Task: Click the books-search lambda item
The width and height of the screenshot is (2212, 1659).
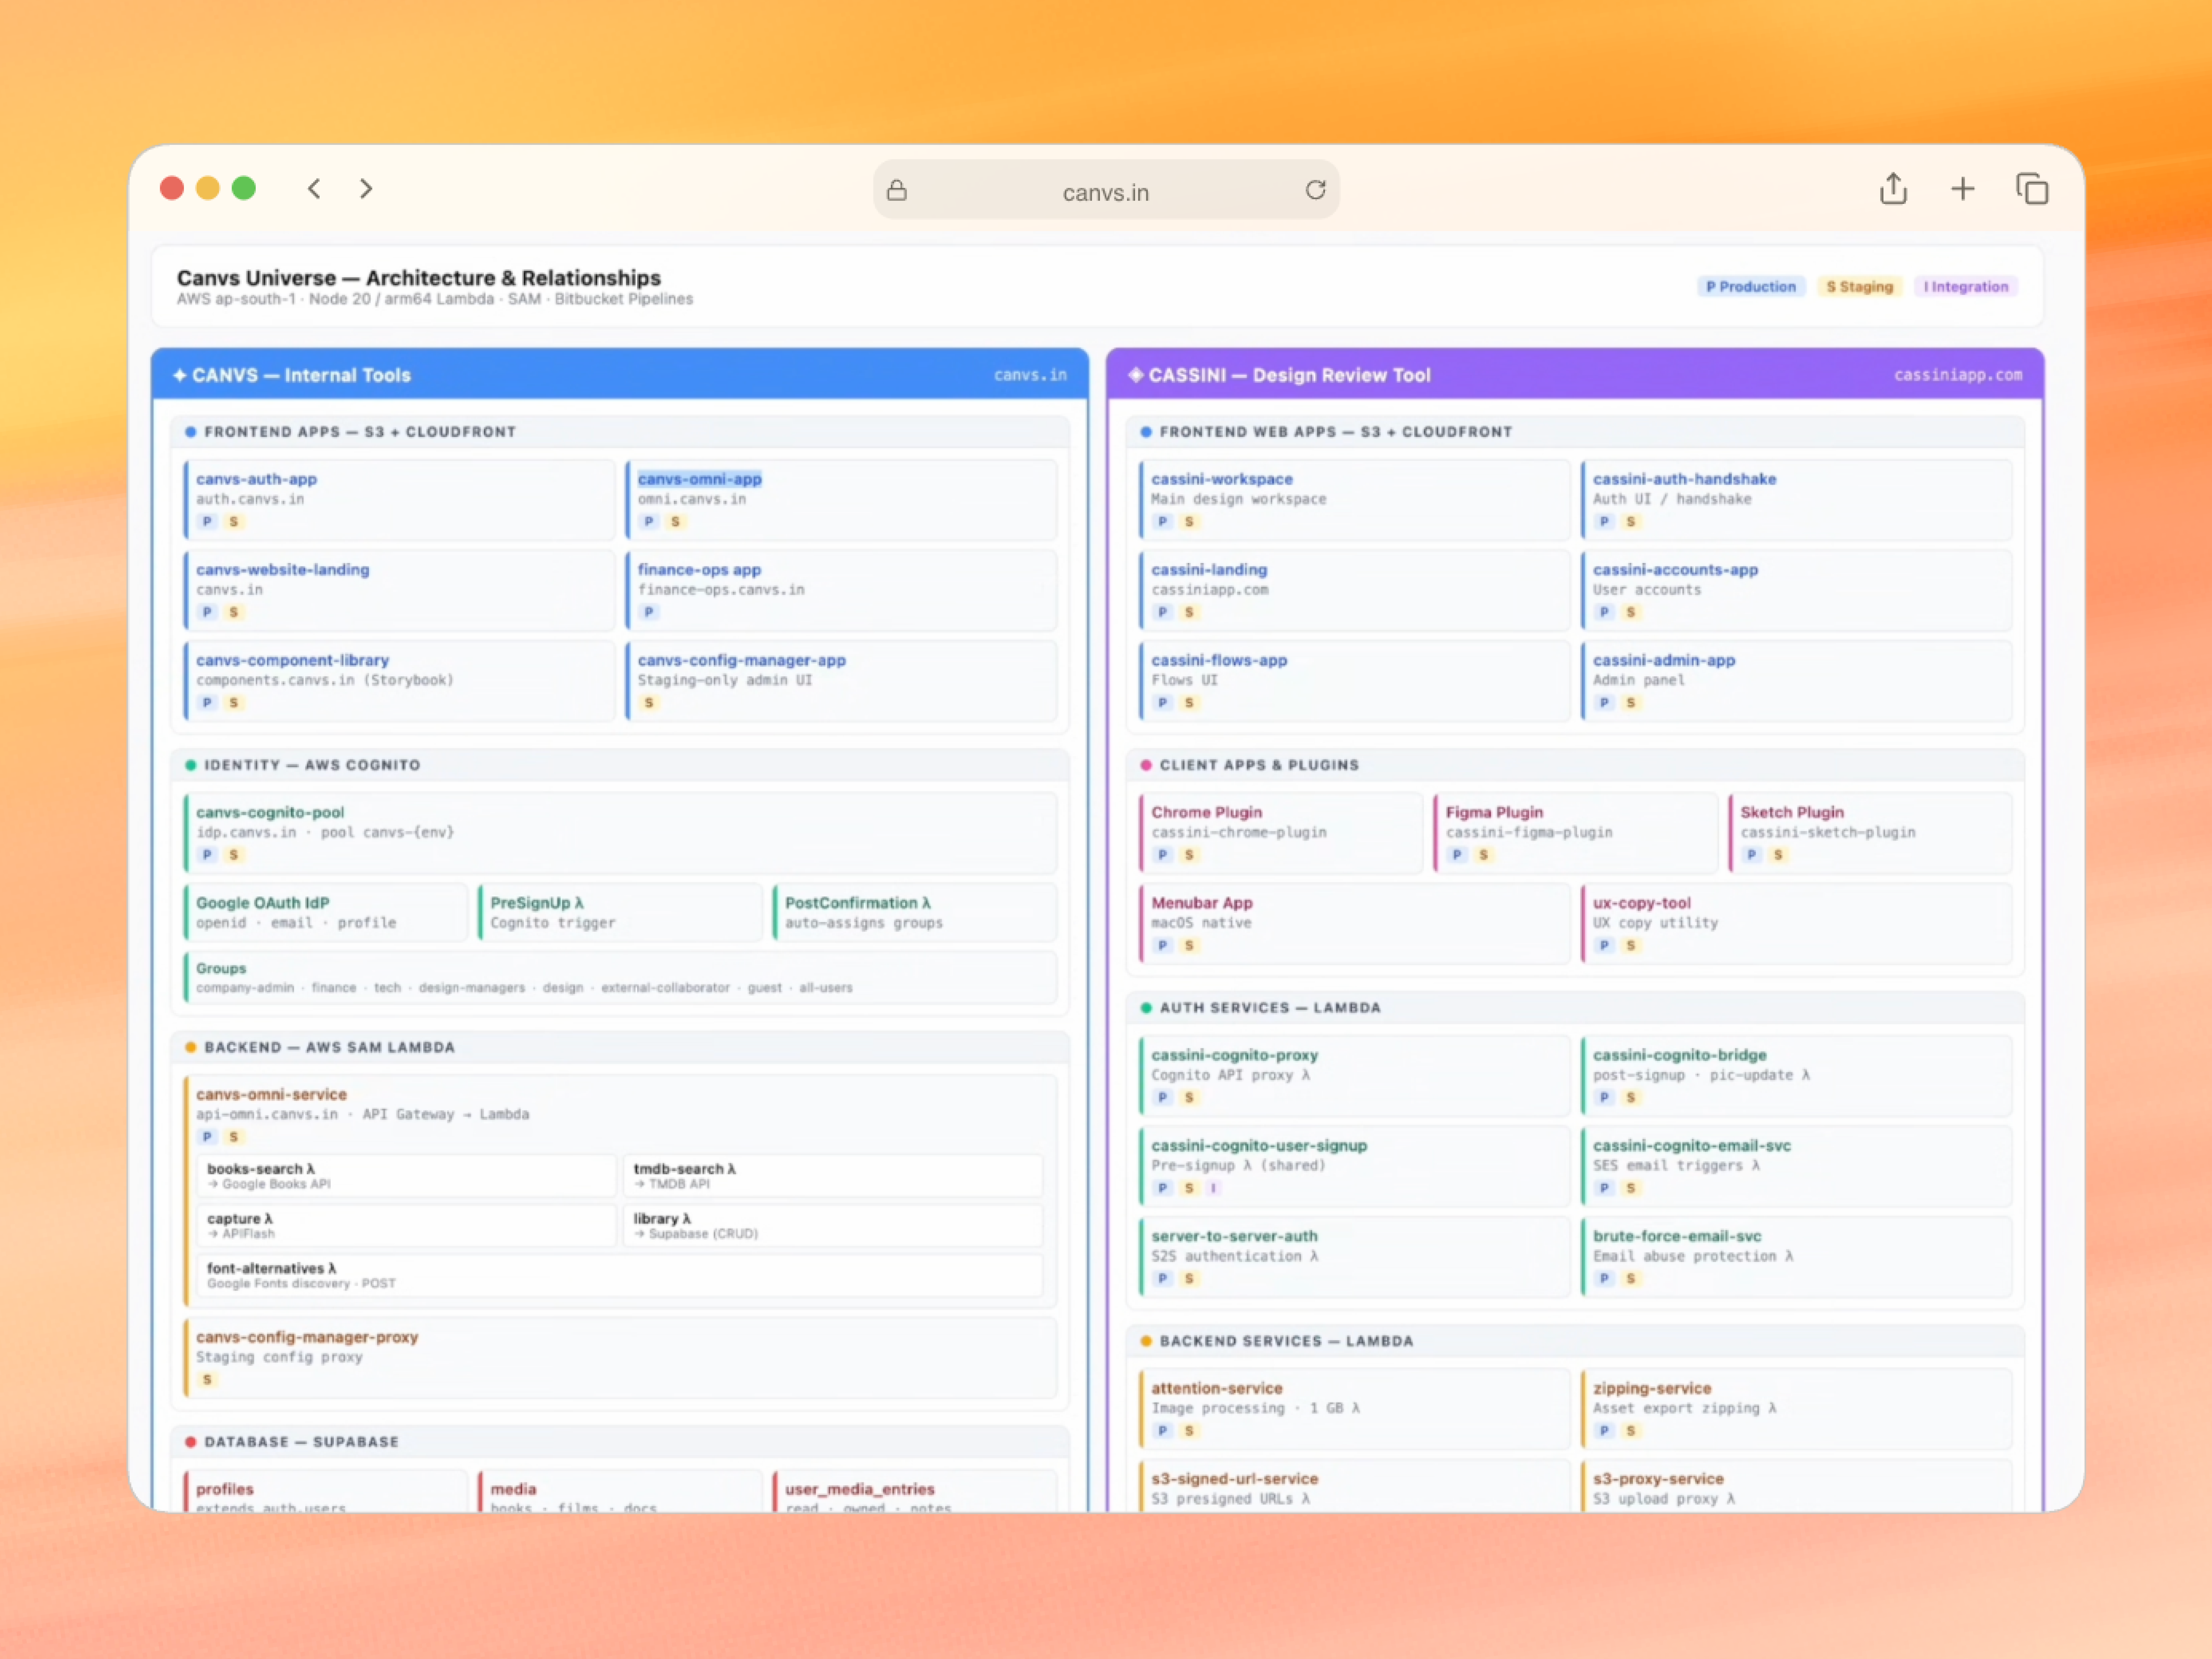Action: coord(406,1176)
